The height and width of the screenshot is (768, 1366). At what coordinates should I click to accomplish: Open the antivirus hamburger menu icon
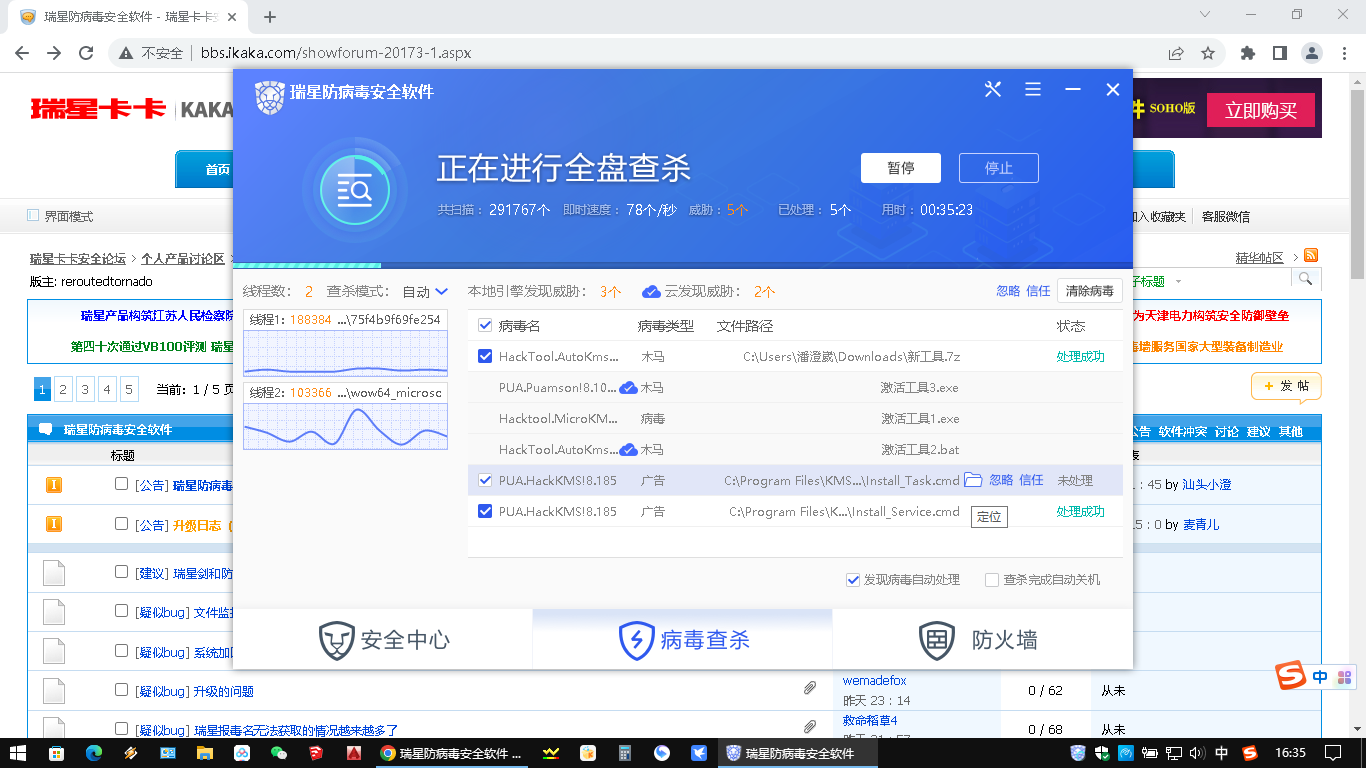(1033, 90)
